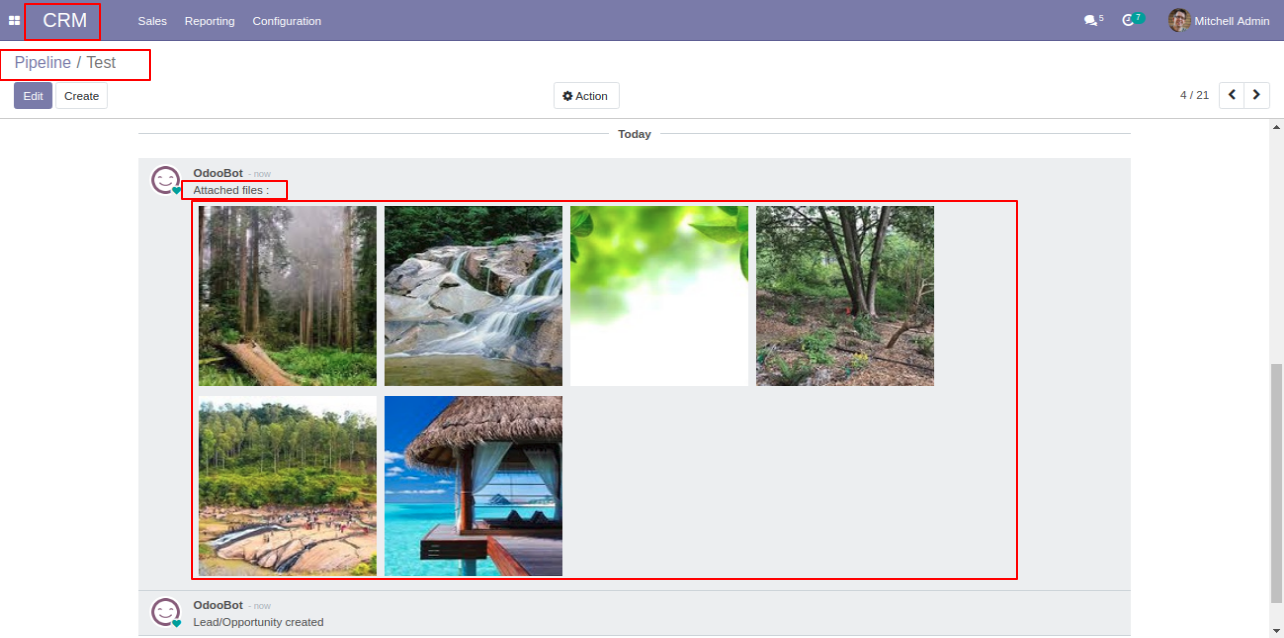The width and height of the screenshot is (1284, 638).
Task: Click OdooBot avatar on Attached files message
Action: pos(165,181)
